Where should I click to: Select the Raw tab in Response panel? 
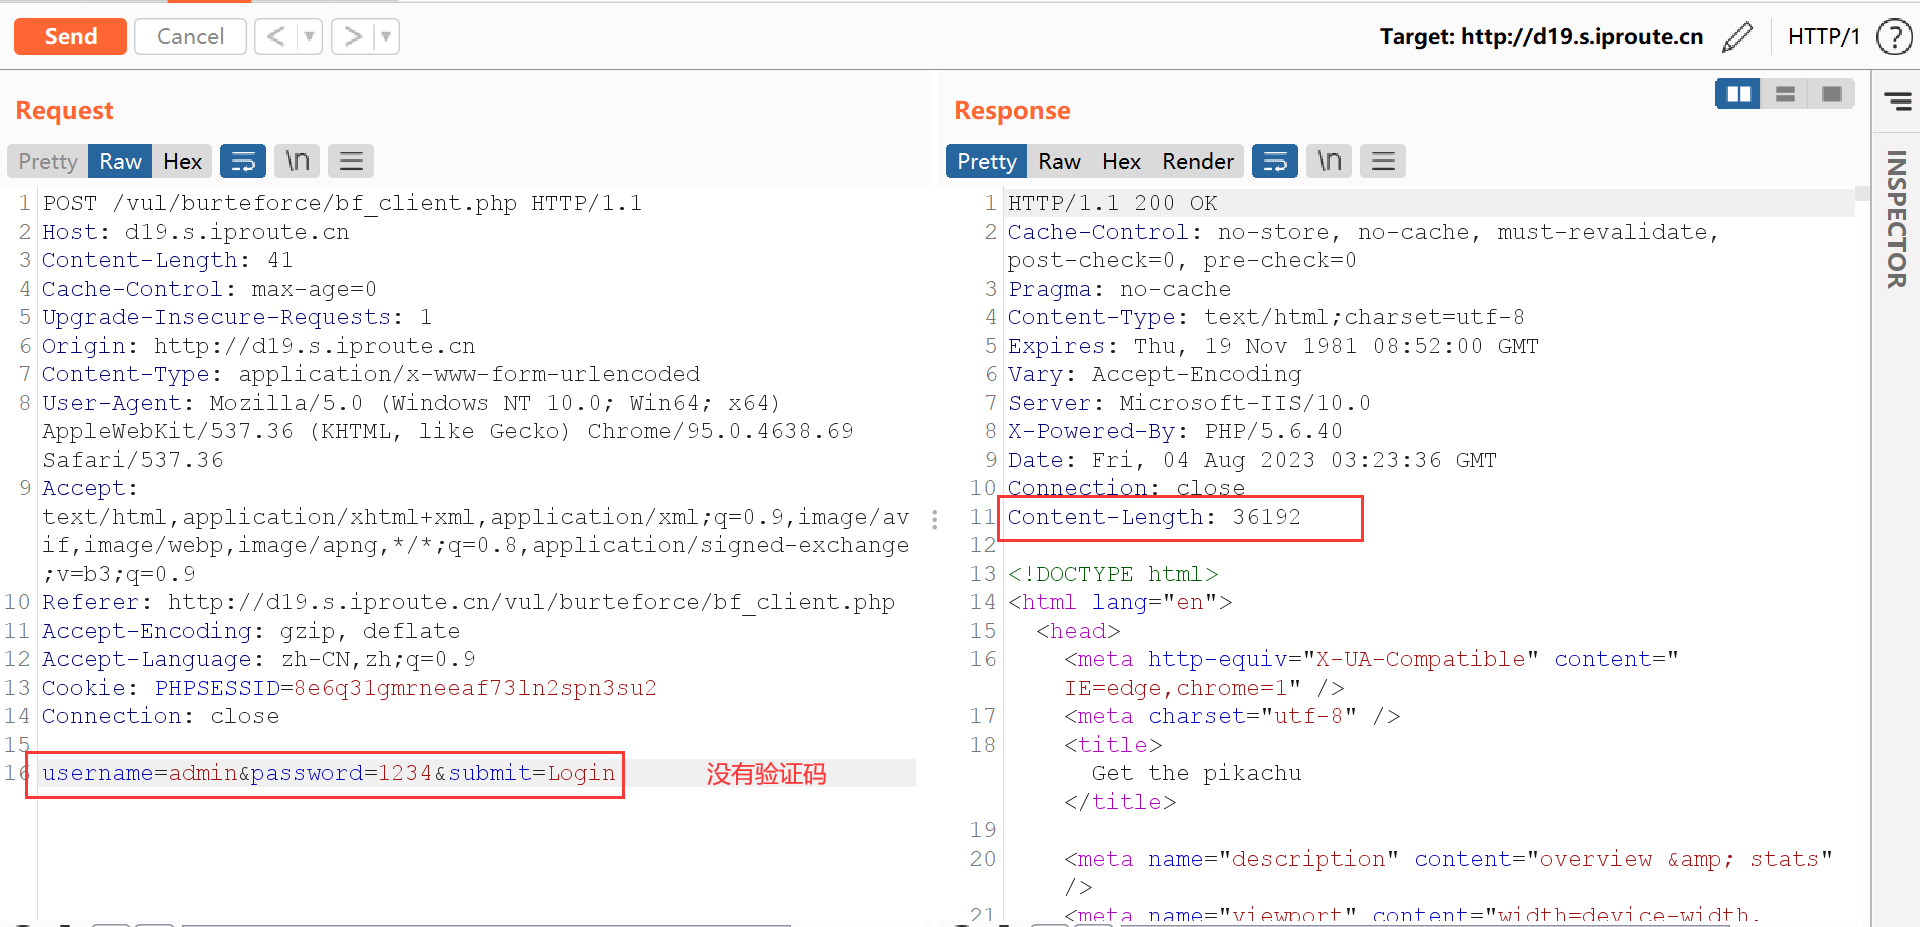(1059, 161)
